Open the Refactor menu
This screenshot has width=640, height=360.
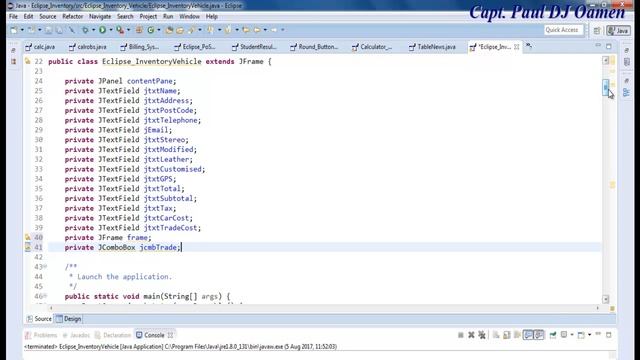point(73,16)
